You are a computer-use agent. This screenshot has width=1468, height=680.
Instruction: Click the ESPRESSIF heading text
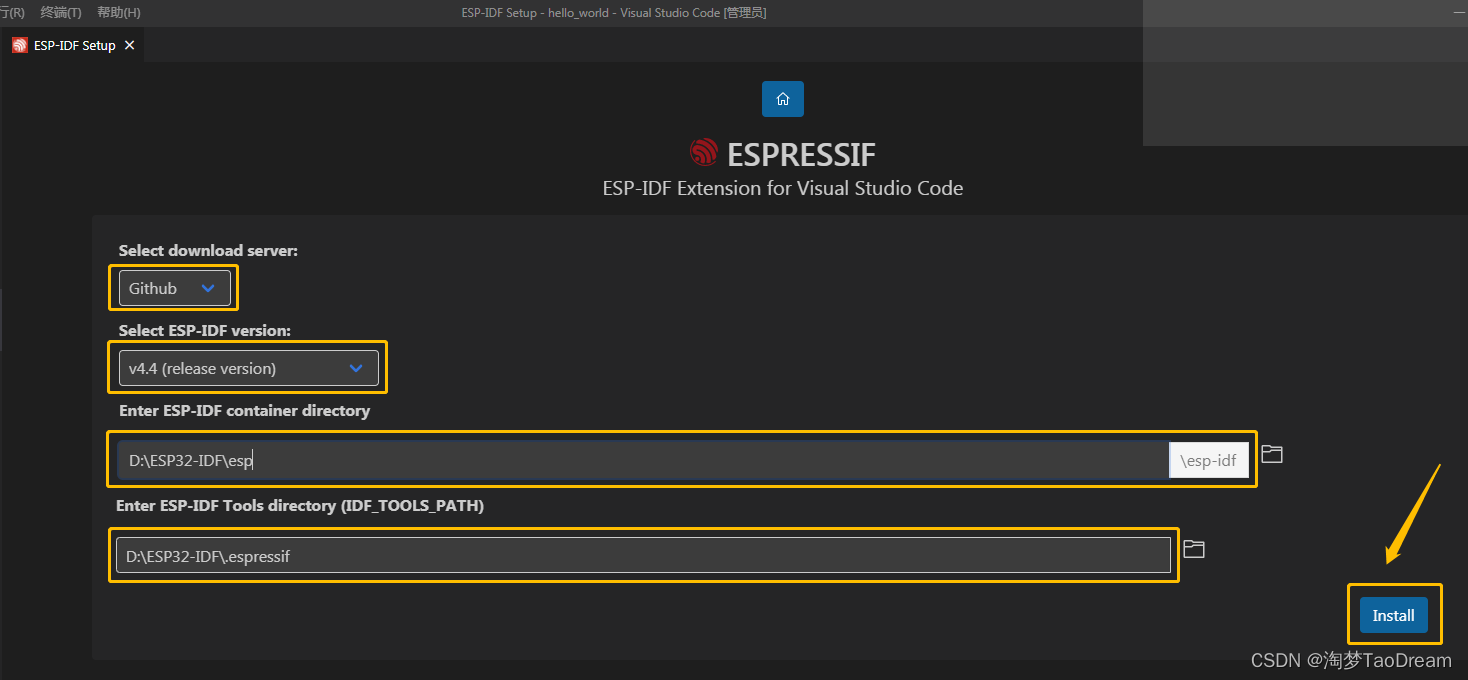[801, 154]
